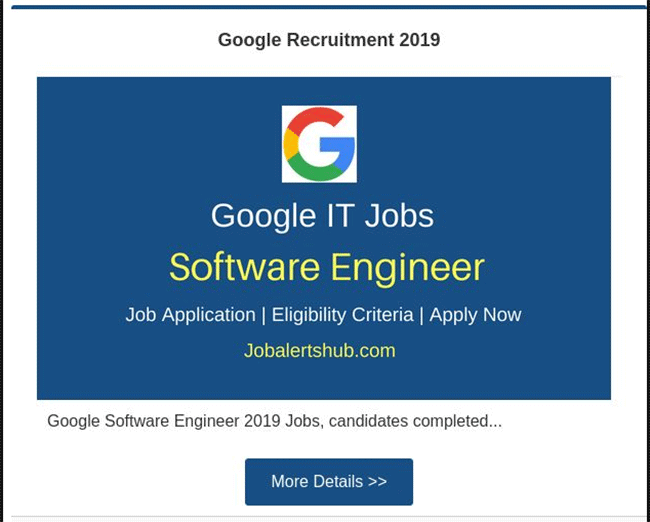This screenshot has width=650, height=522.
Task: Click Apply Now text in banner
Action: (x=475, y=315)
